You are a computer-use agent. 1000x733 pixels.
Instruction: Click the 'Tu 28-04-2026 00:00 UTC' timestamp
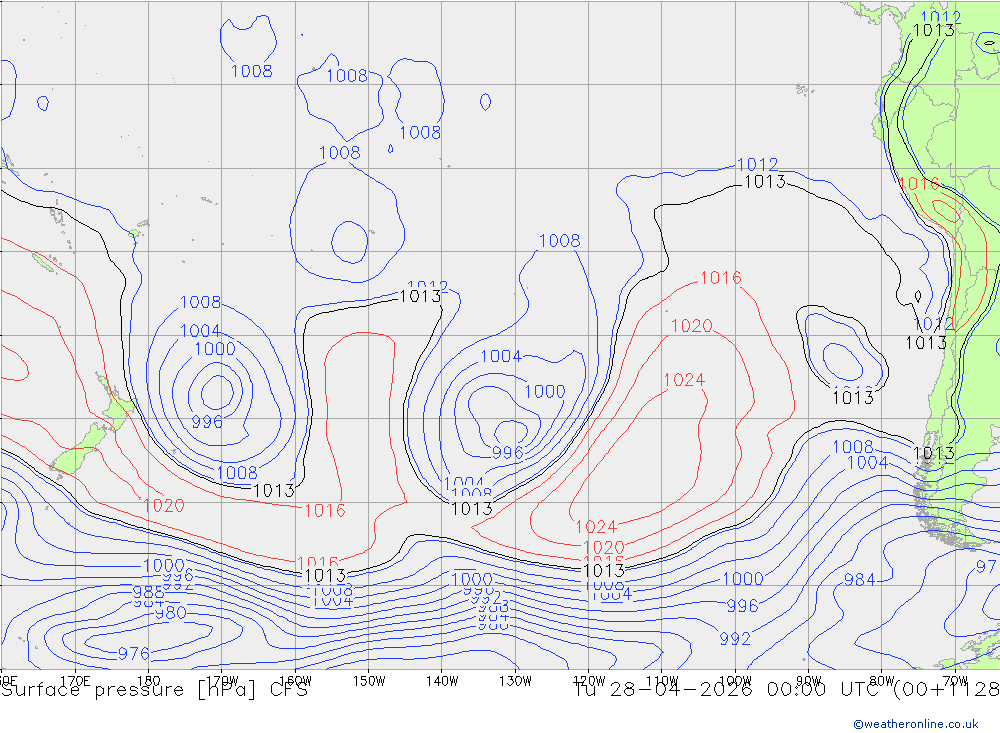[x=730, y=690]
